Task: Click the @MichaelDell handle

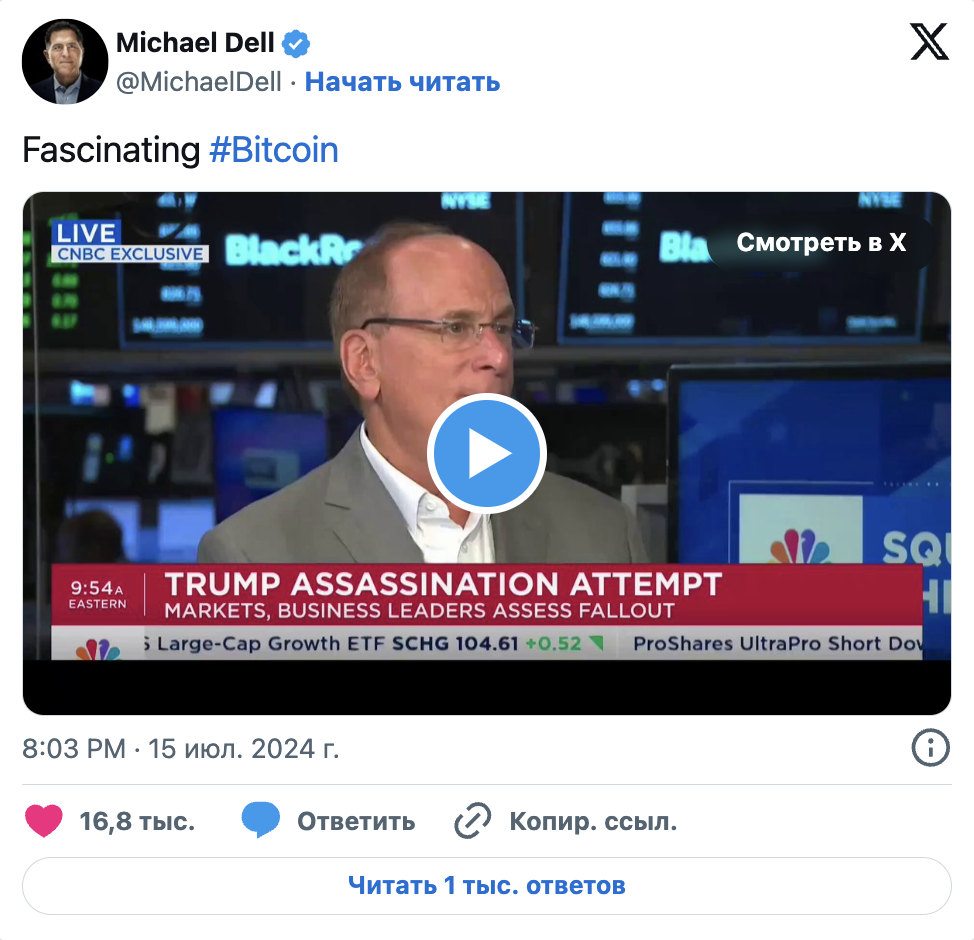Action: (x=199, y=82)
